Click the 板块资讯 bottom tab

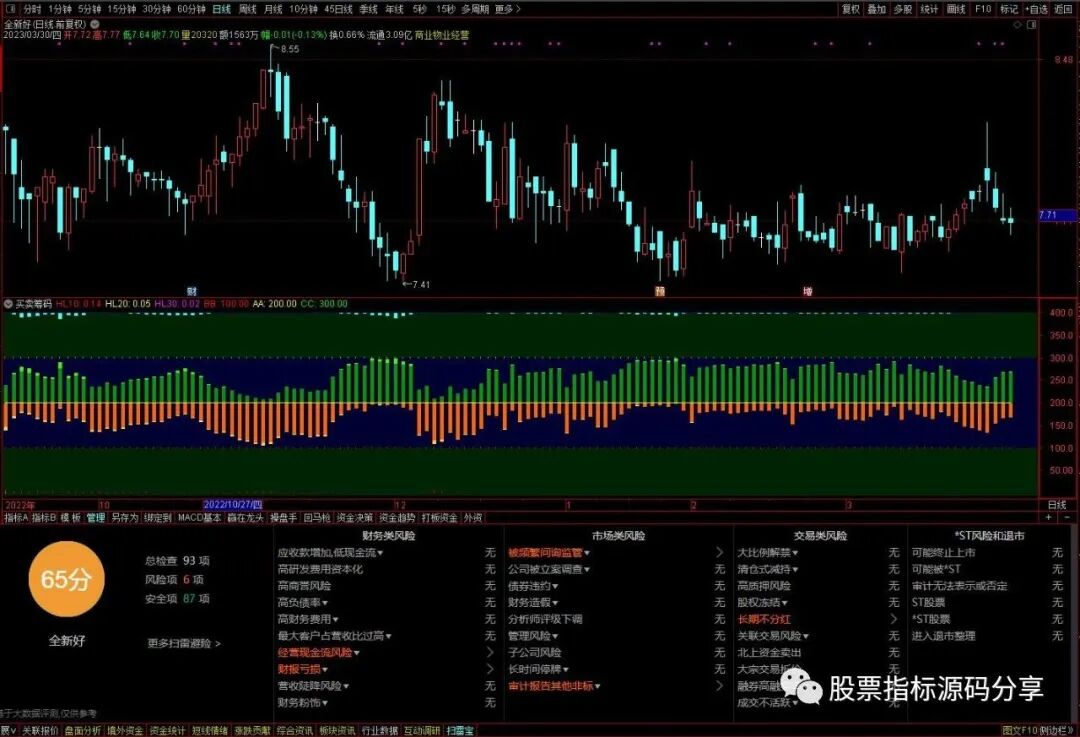337,731
